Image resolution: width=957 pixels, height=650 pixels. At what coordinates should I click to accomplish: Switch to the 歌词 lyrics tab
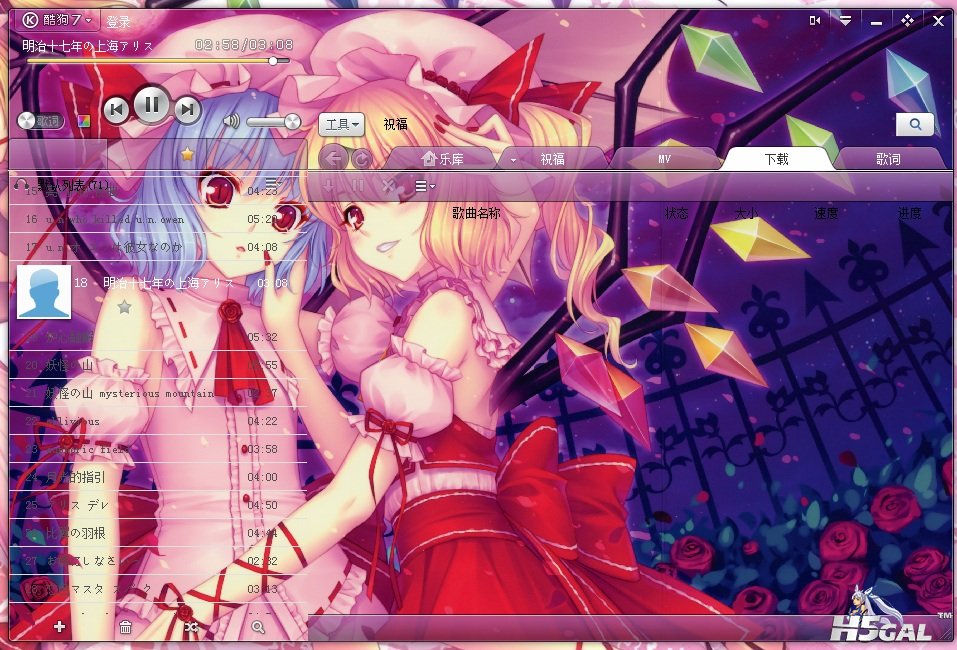click(889, 159)
